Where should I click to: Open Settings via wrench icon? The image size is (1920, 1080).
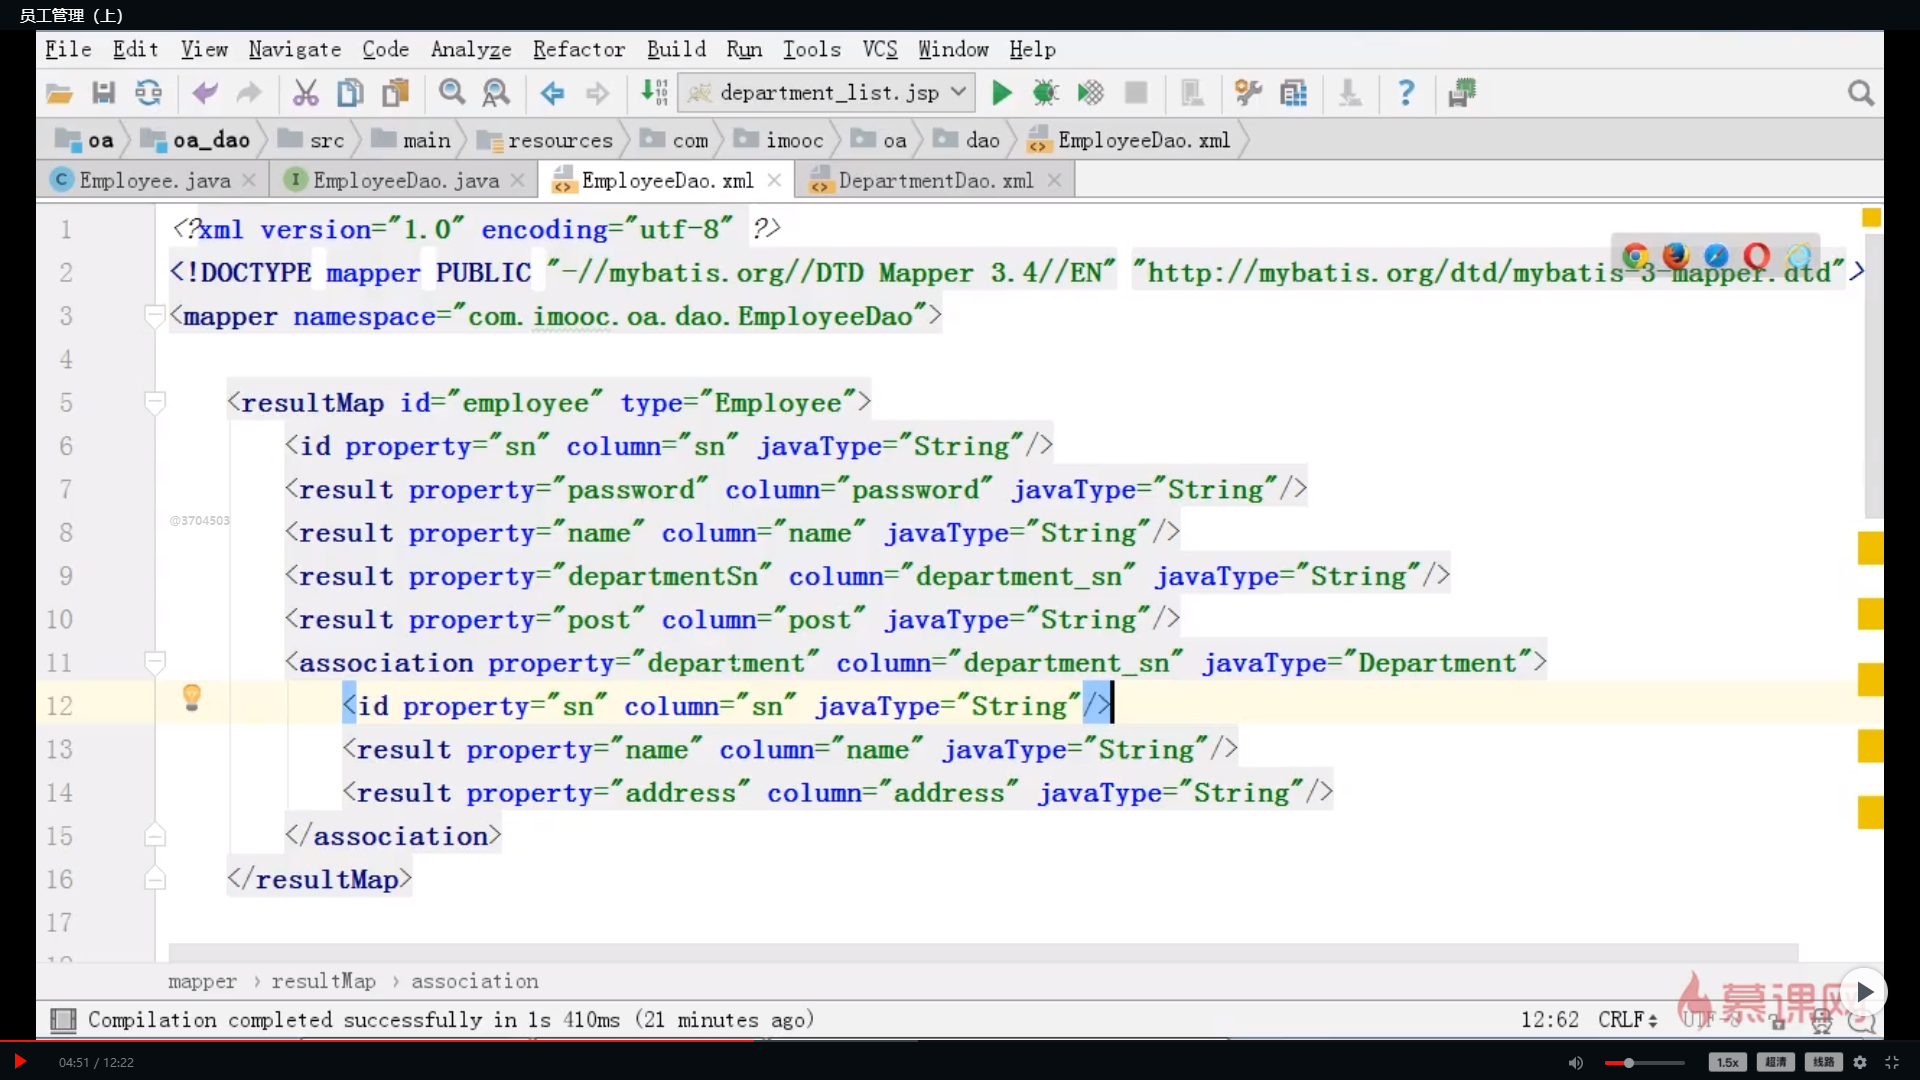1248,93
